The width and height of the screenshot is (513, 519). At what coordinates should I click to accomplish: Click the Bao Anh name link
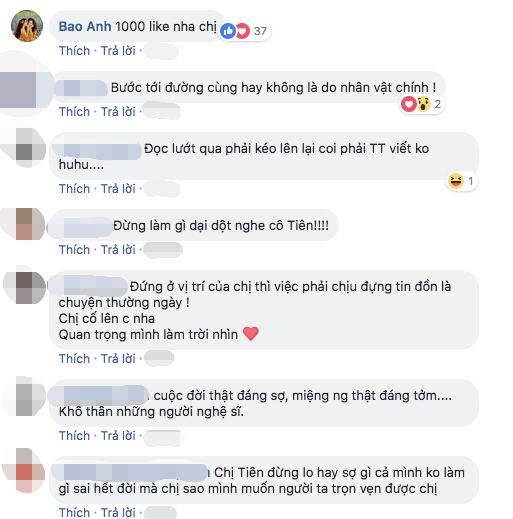click(x=85, y=27)
